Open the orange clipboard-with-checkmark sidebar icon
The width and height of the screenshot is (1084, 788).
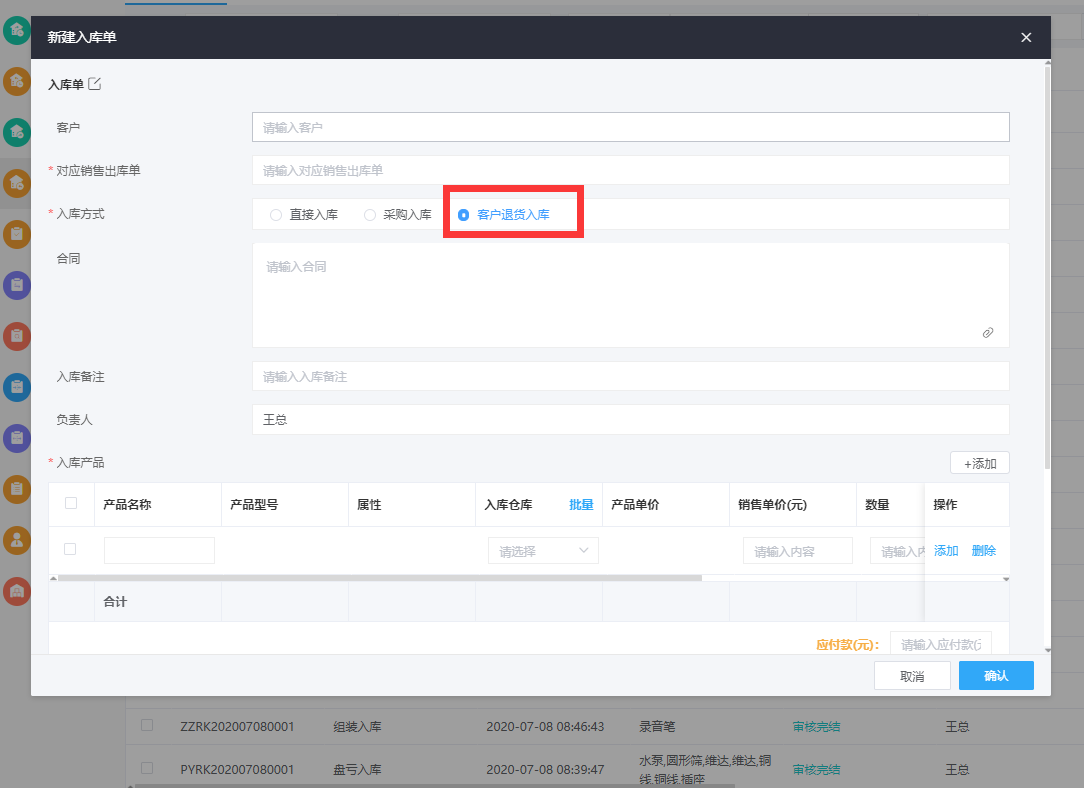[x=17, y=234]
